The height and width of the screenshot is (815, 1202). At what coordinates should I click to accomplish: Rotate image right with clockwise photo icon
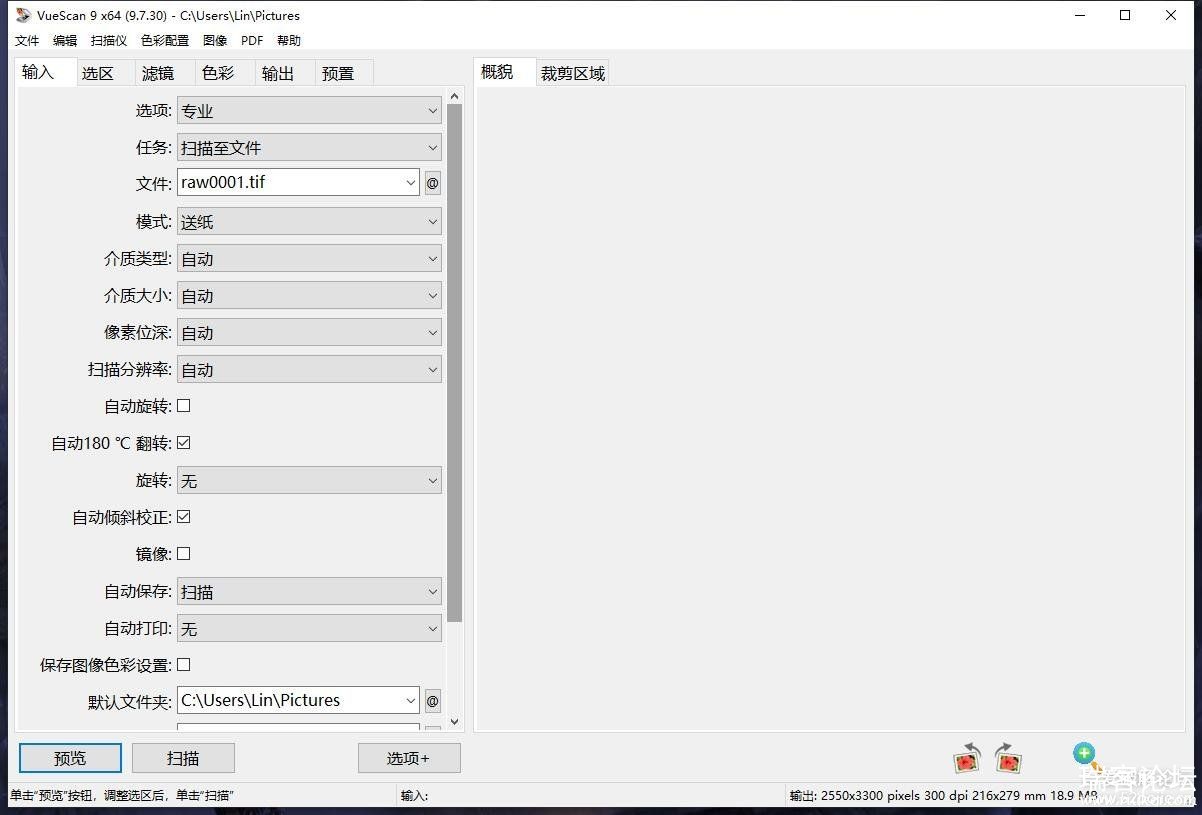[1009, 758]
